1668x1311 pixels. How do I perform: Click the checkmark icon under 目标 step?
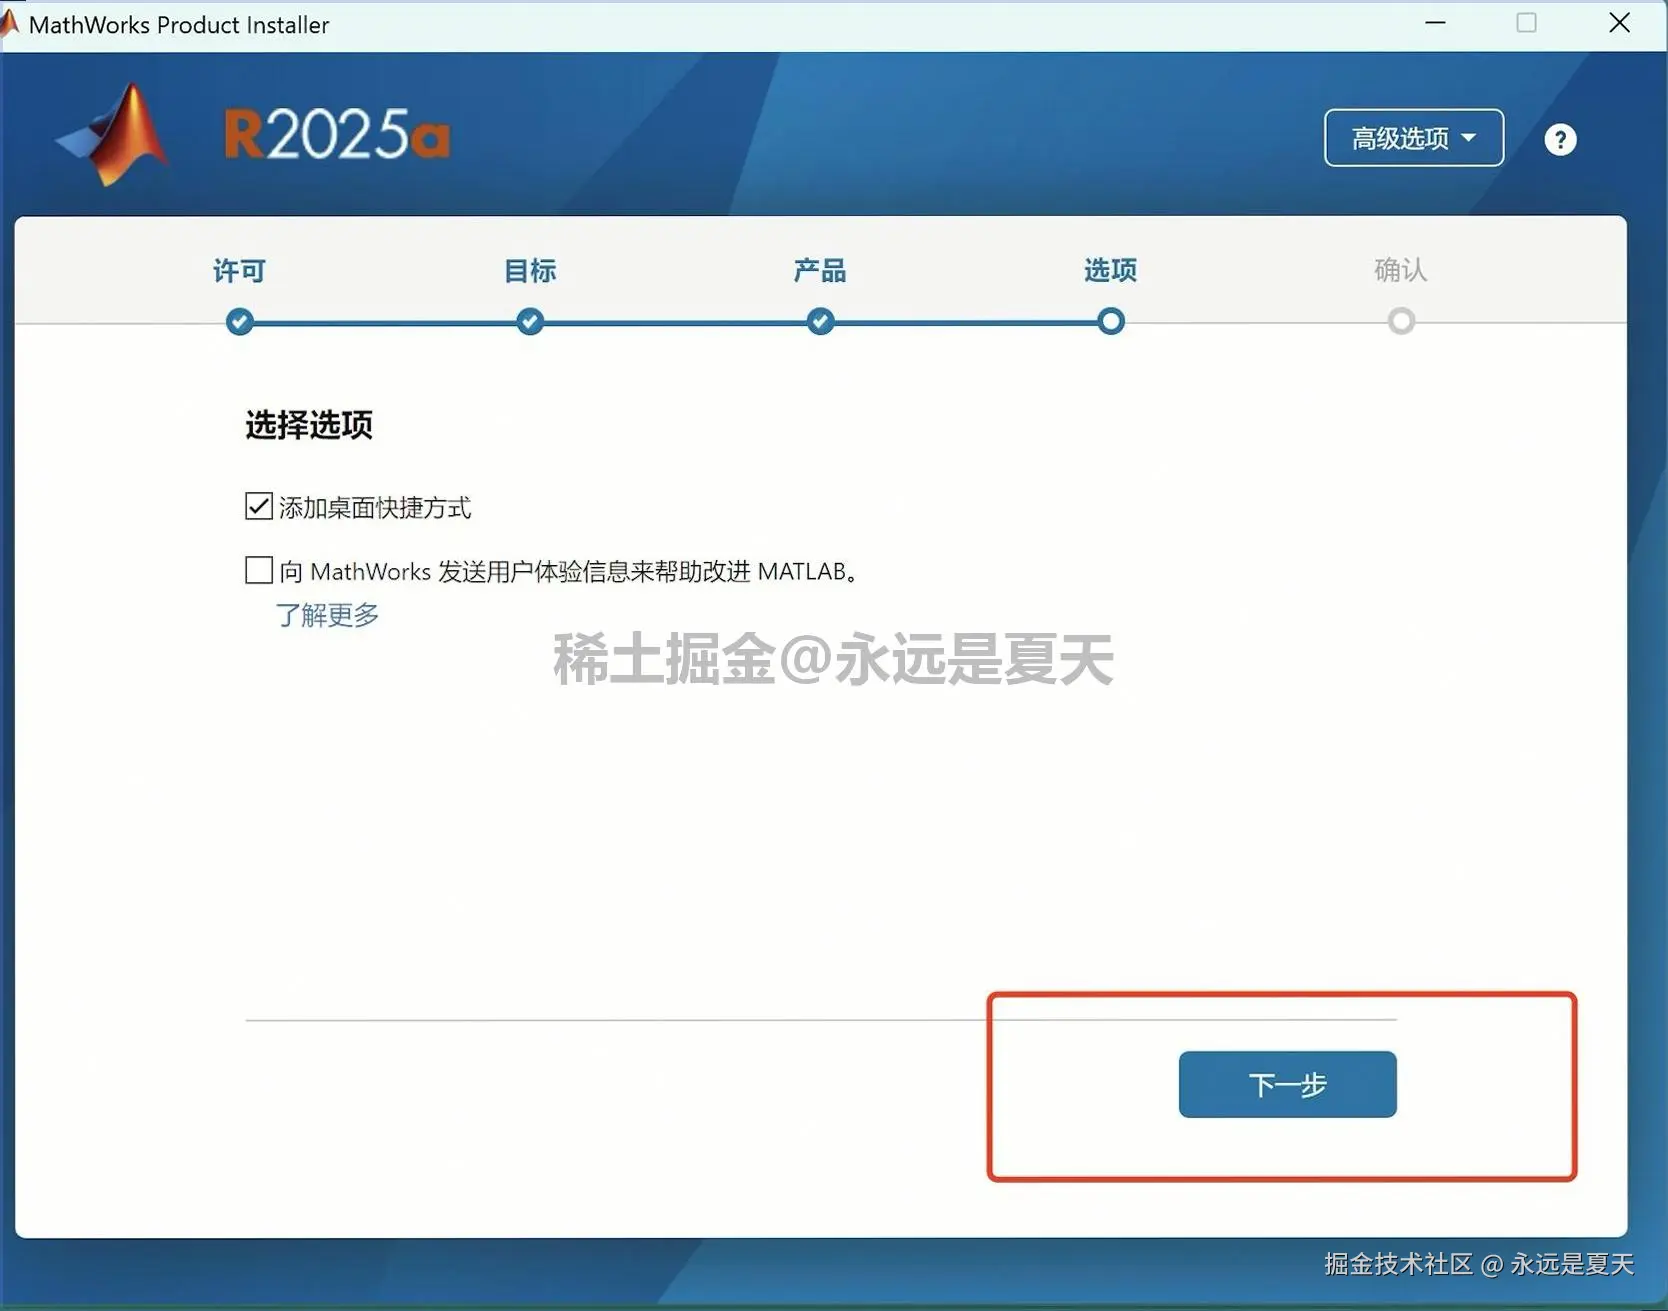tap(529, 321)
